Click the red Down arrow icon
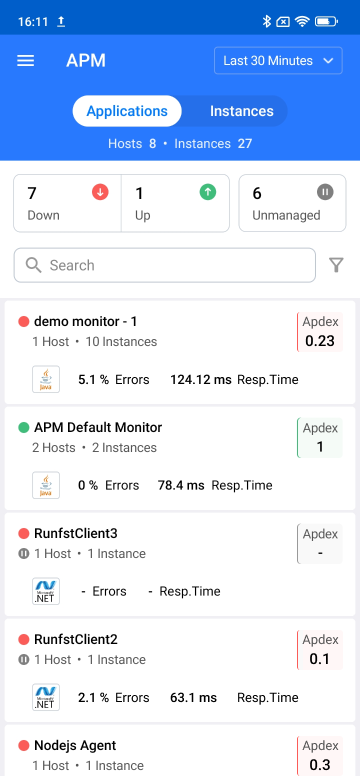This screenshot has height=776, width=360. [x=100, y=192]
